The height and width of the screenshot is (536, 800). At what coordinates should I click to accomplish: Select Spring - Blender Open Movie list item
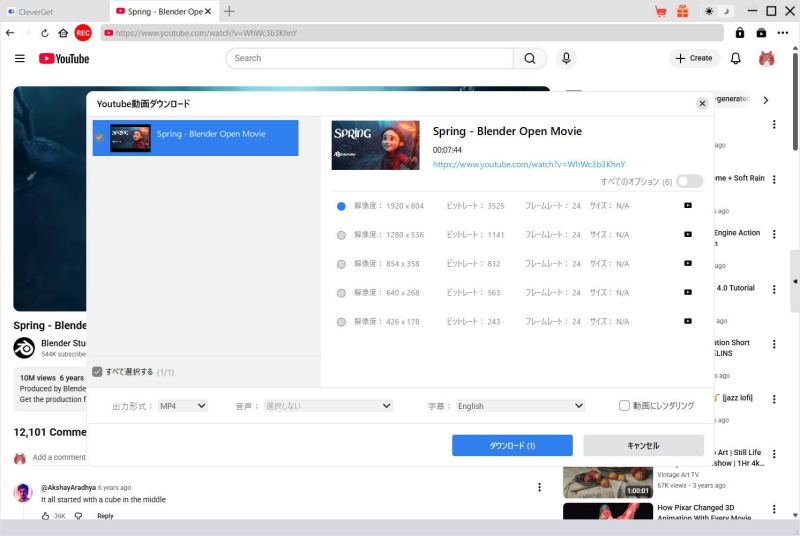tap(195, 138)
